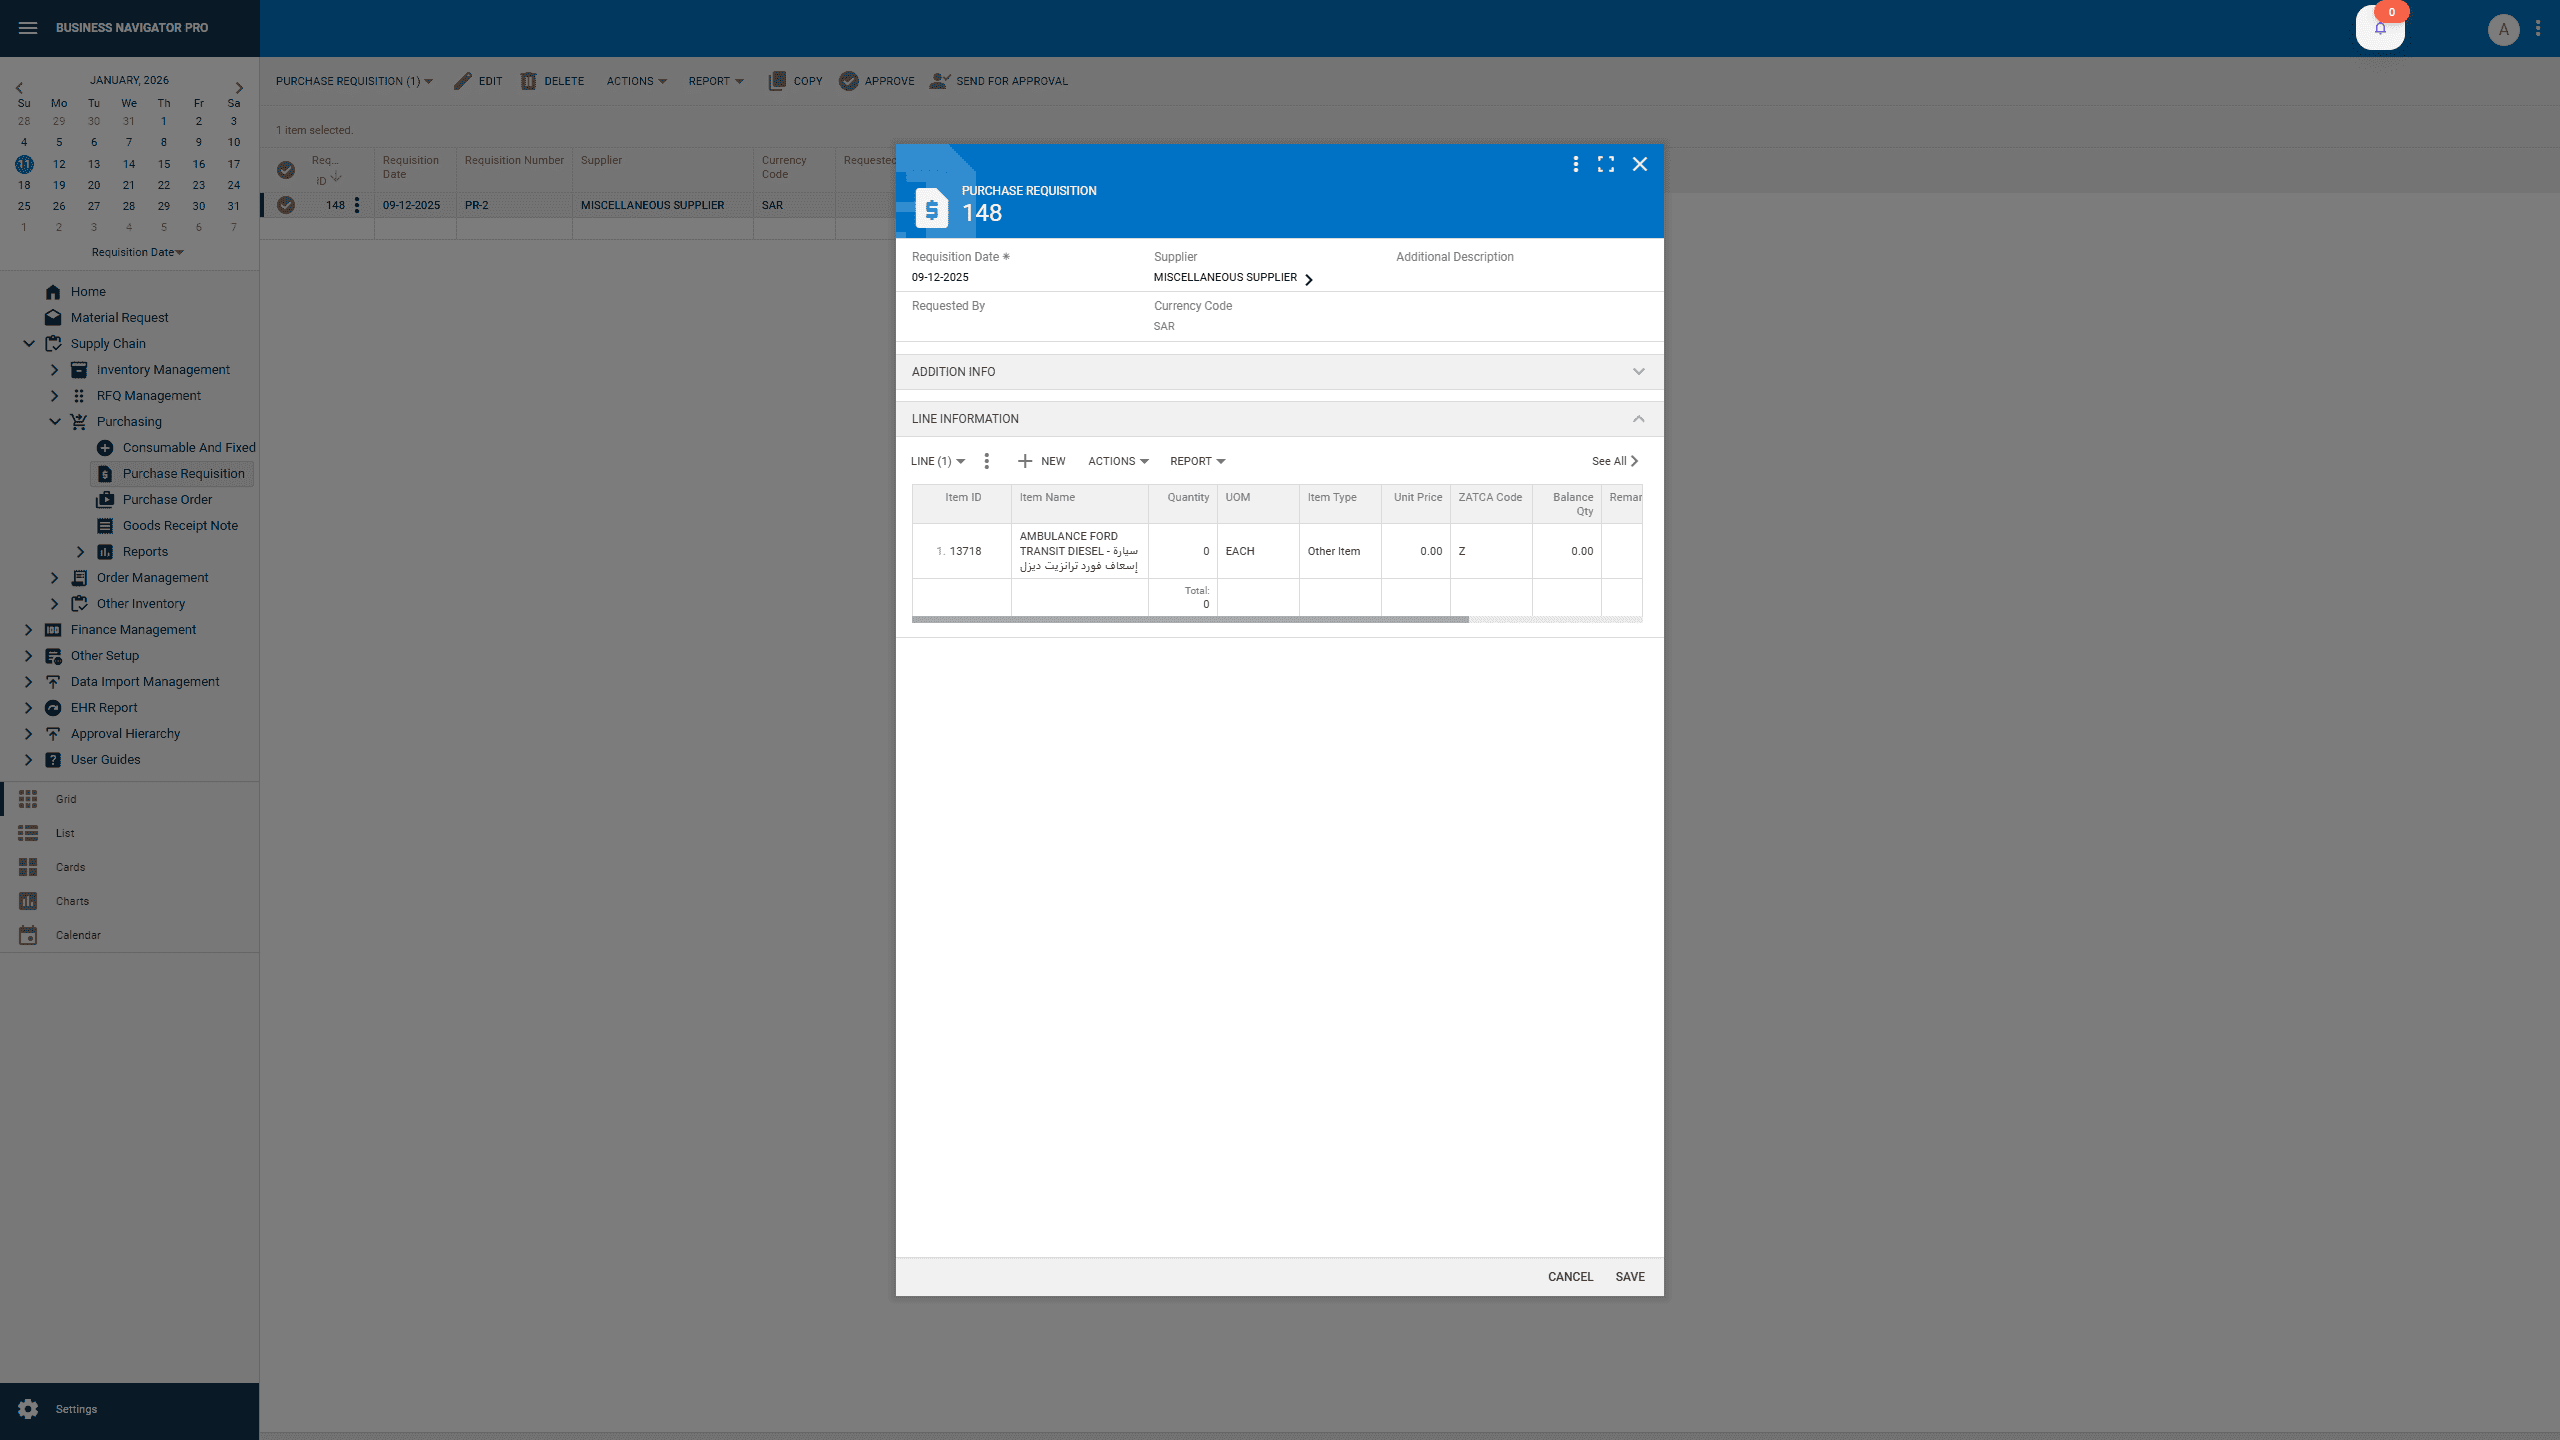This screenshot has height=1440, width=2560.
Task: Click the See All link in Line Information
Action: (x=1612, y=461)
